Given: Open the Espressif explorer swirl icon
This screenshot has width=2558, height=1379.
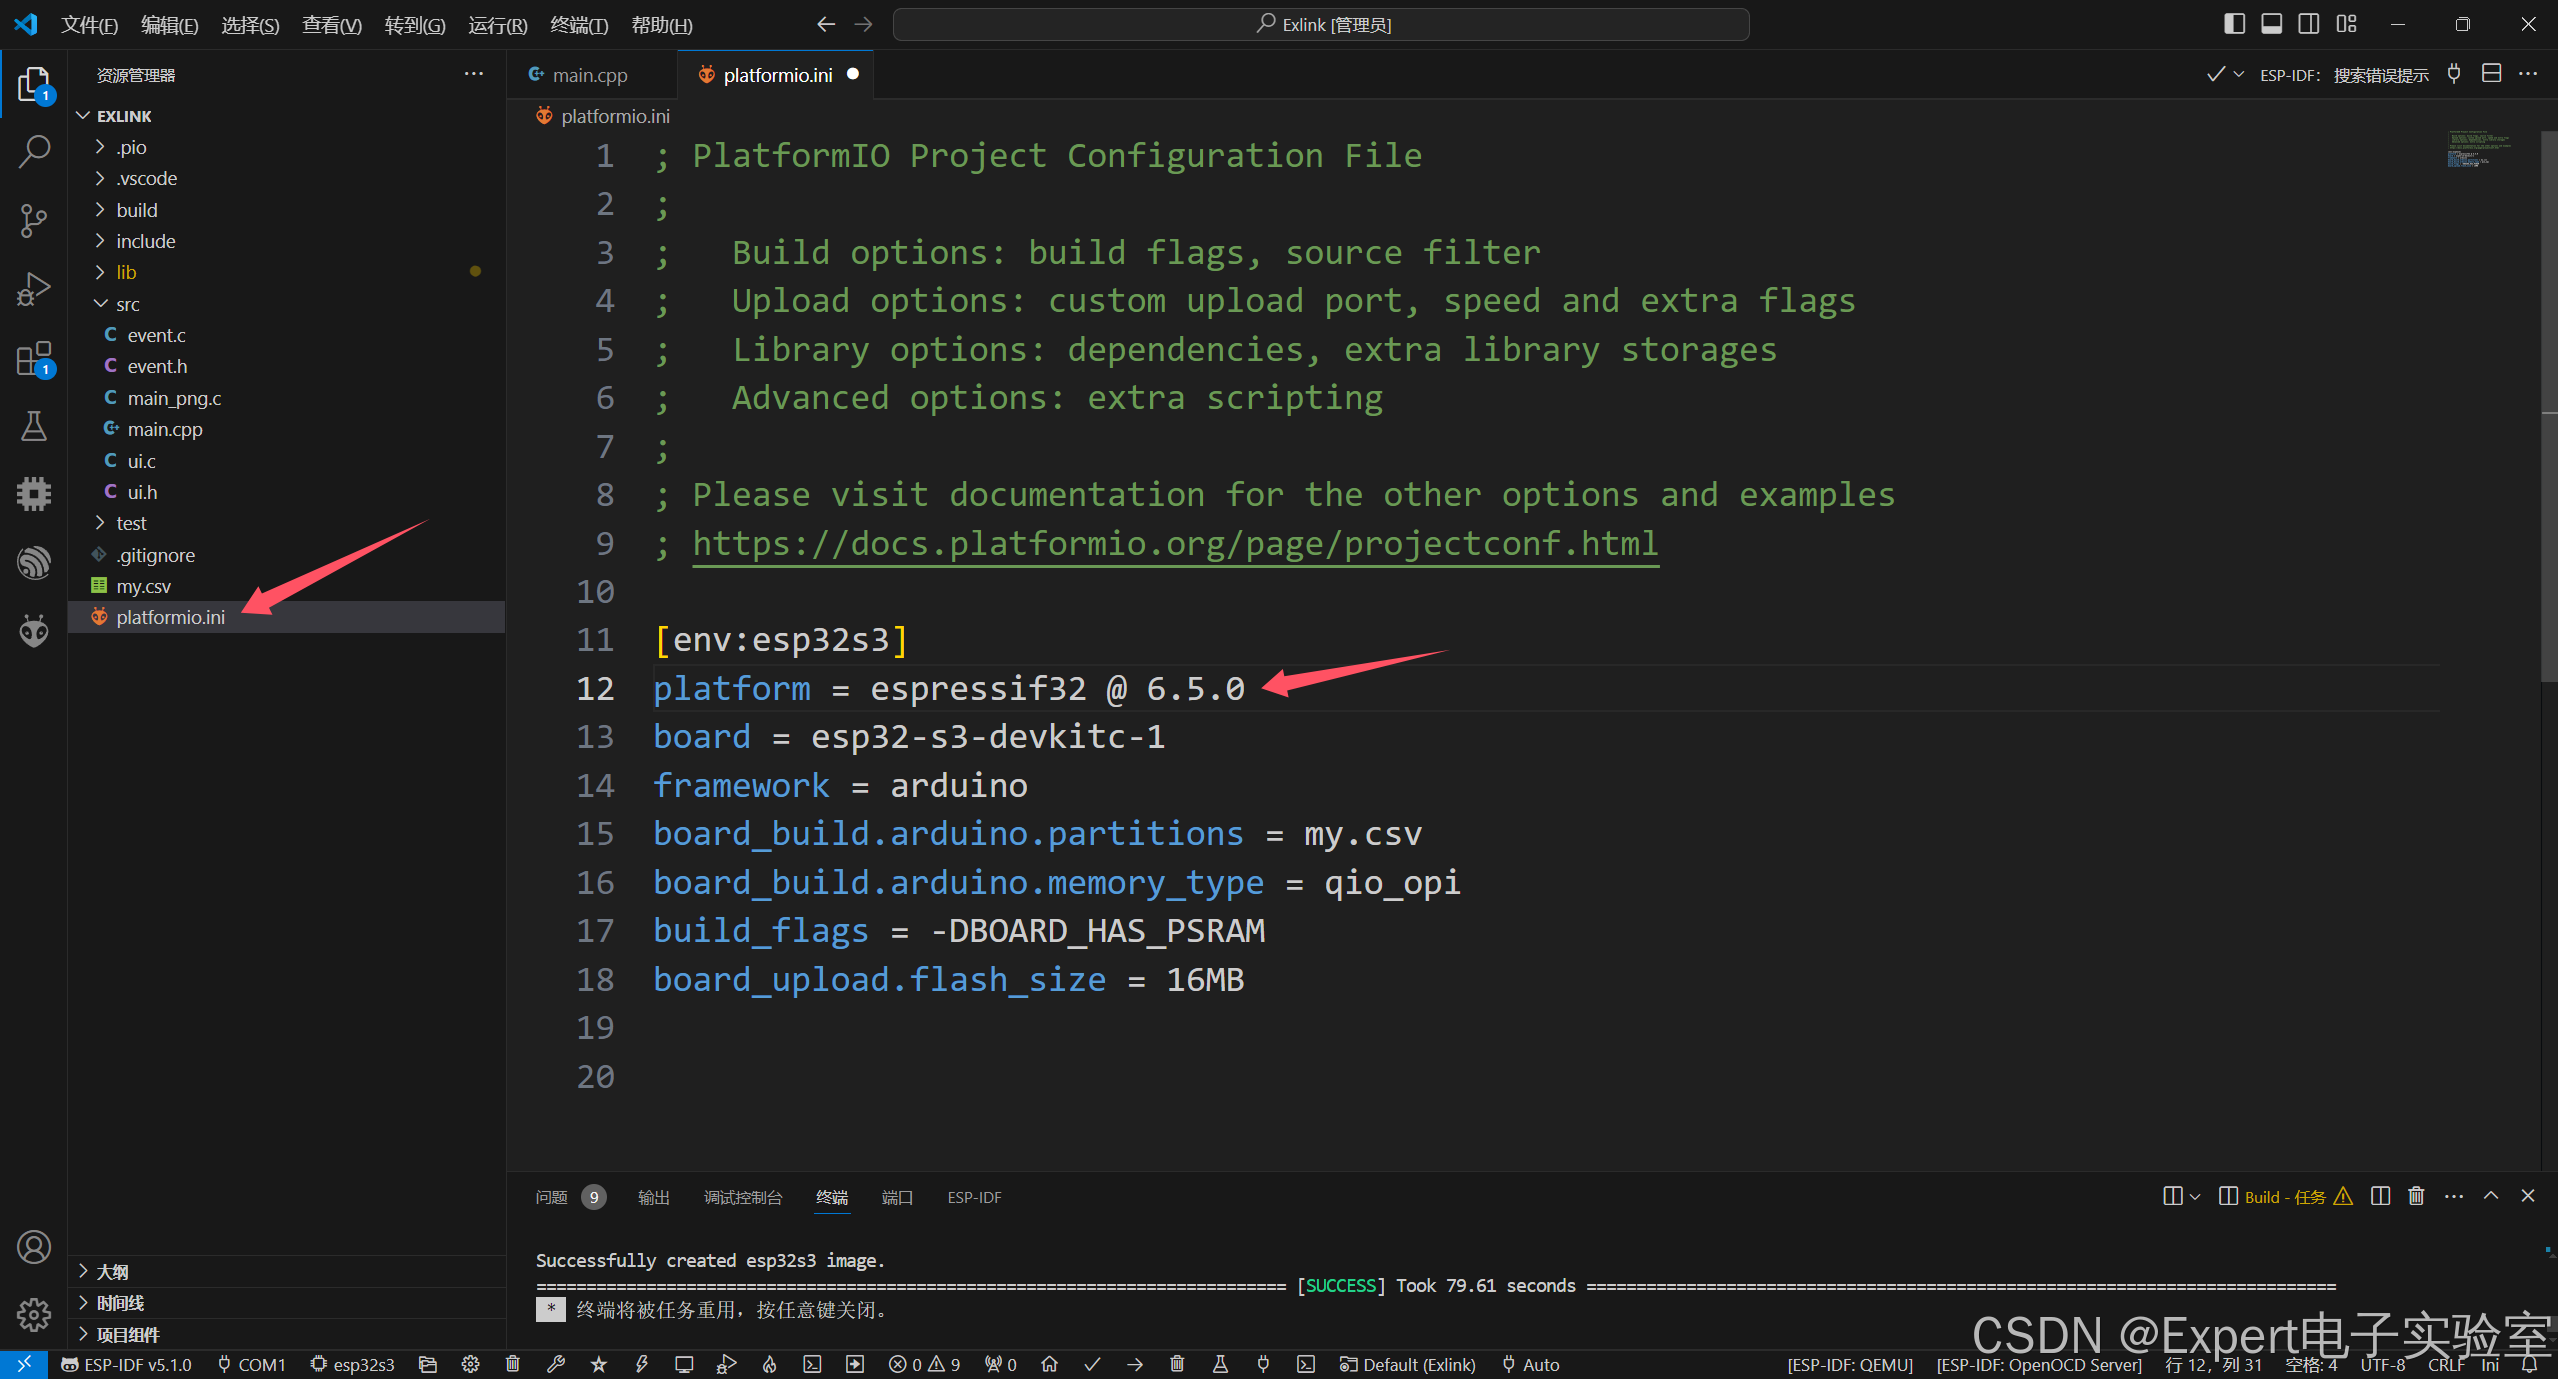Looking at the screenshot, I should pyautogui.click(x=34, y=562).
